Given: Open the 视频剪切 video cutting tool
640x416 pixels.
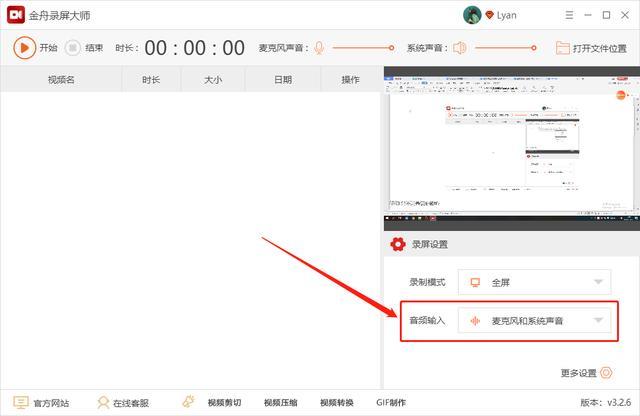Looking at the screenshot, I should pyautogui.click(x=212, y=402).
